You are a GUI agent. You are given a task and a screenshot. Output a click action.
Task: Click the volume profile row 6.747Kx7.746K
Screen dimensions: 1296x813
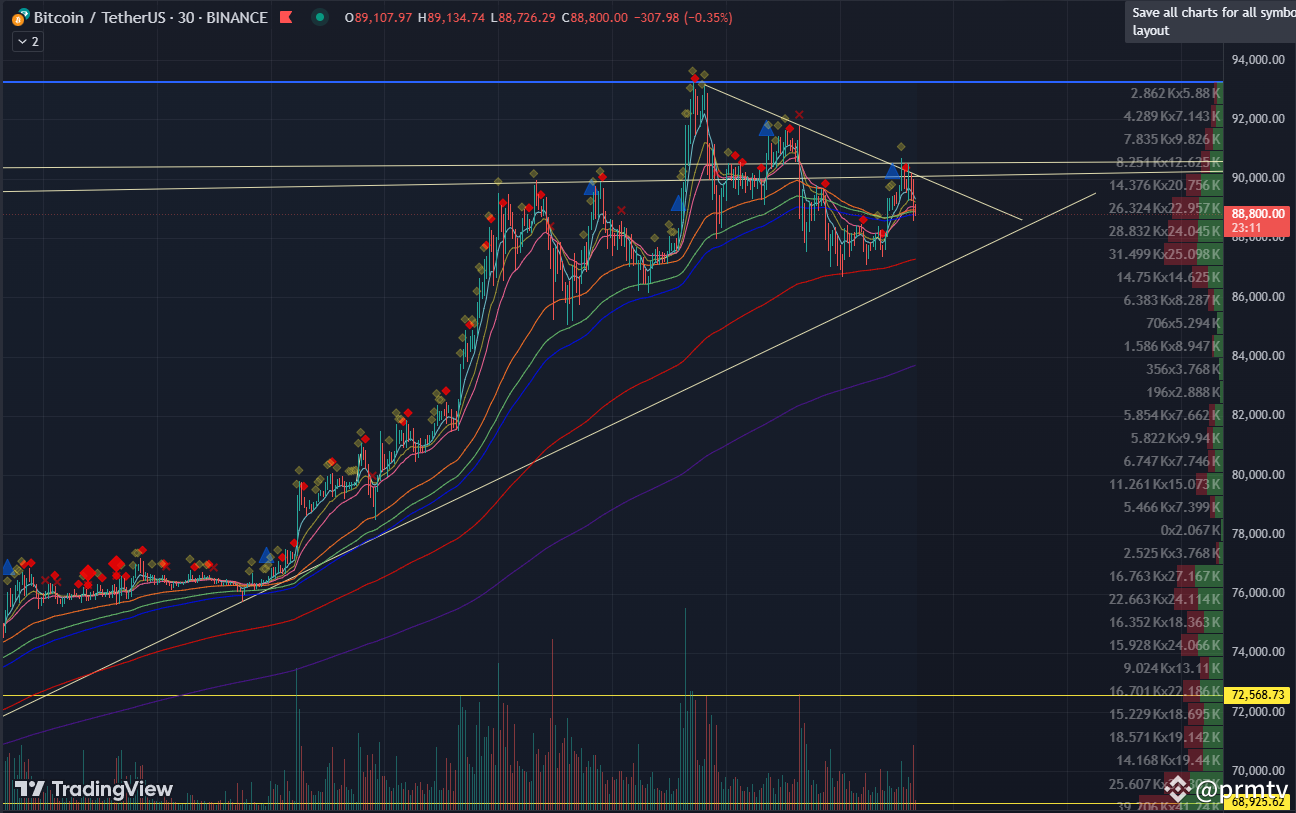(1172, 461)
